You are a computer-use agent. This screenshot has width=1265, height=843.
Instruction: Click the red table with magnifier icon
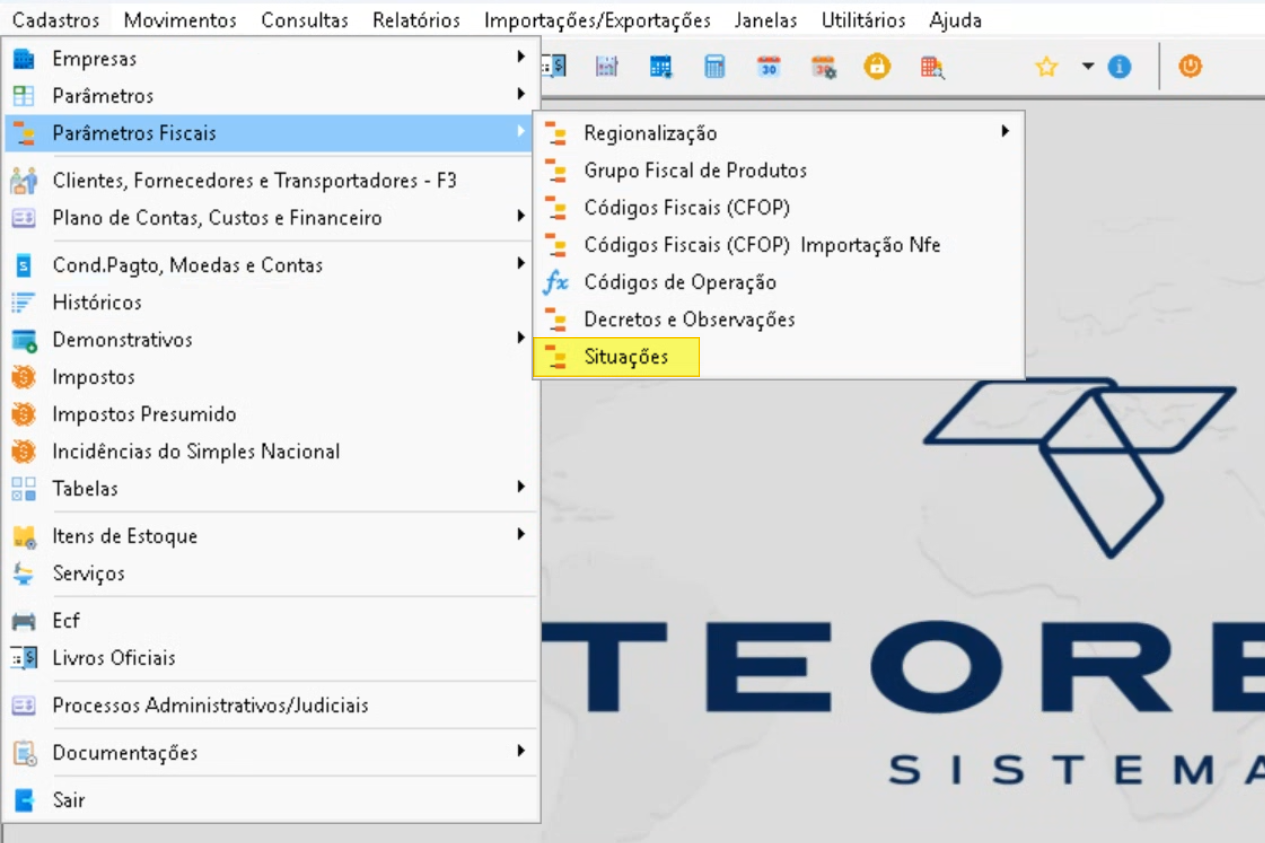(932, 67)
